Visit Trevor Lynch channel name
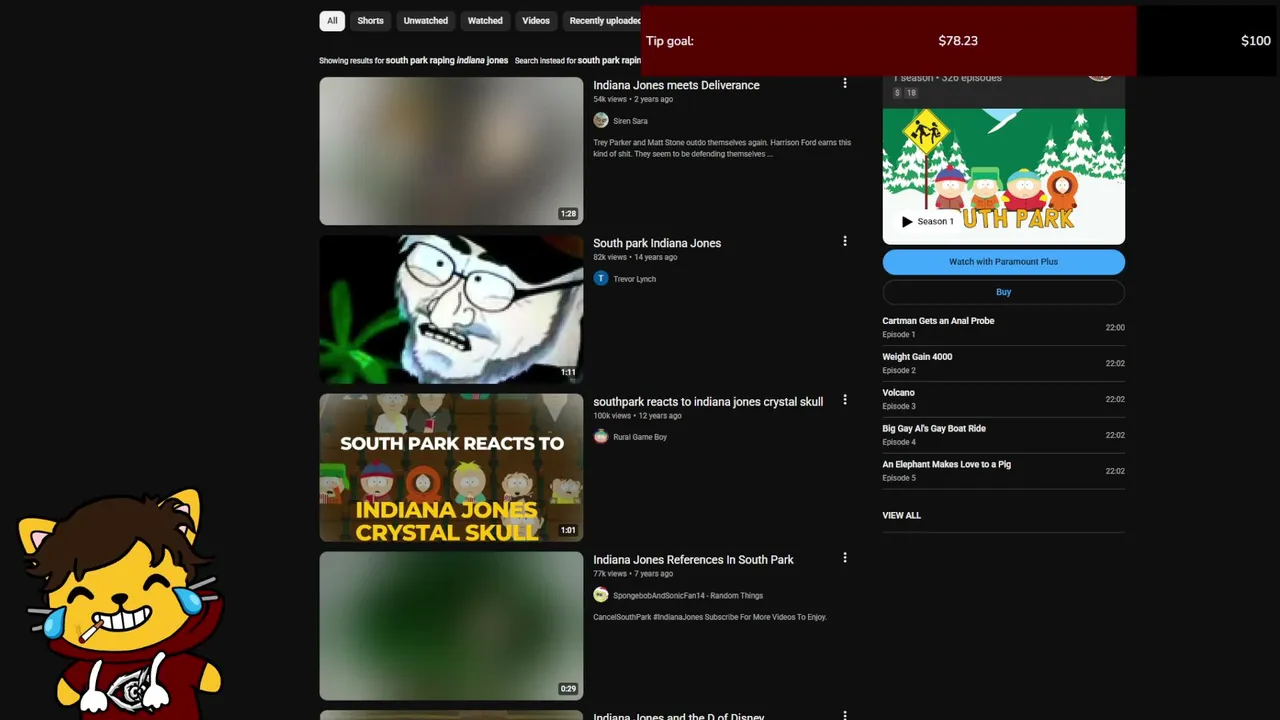 pyautogui.click(x=635, y=279)
